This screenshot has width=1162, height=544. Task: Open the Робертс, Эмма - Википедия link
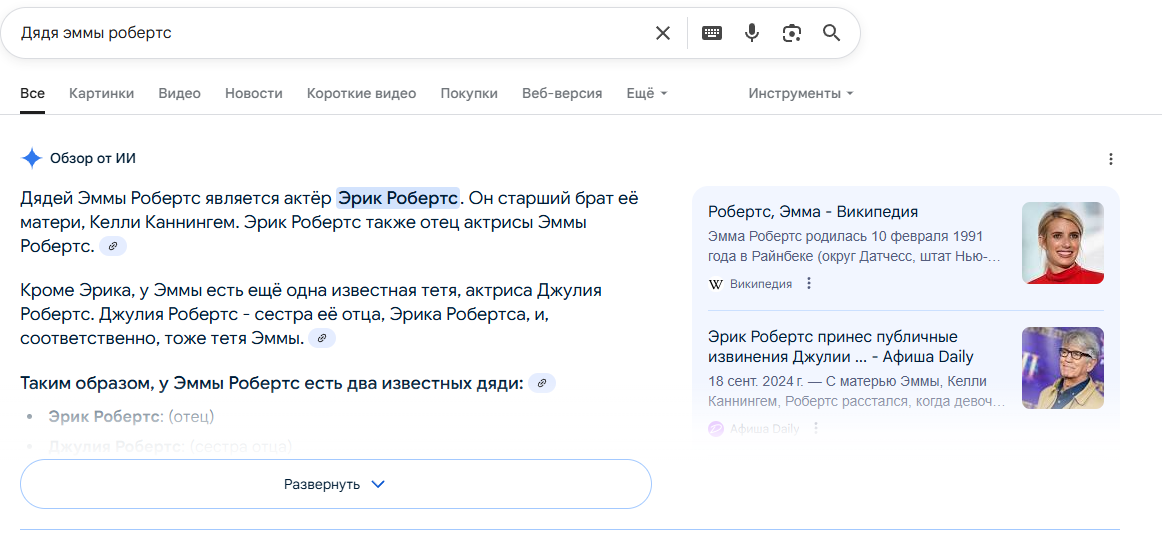tap(812, 212)
